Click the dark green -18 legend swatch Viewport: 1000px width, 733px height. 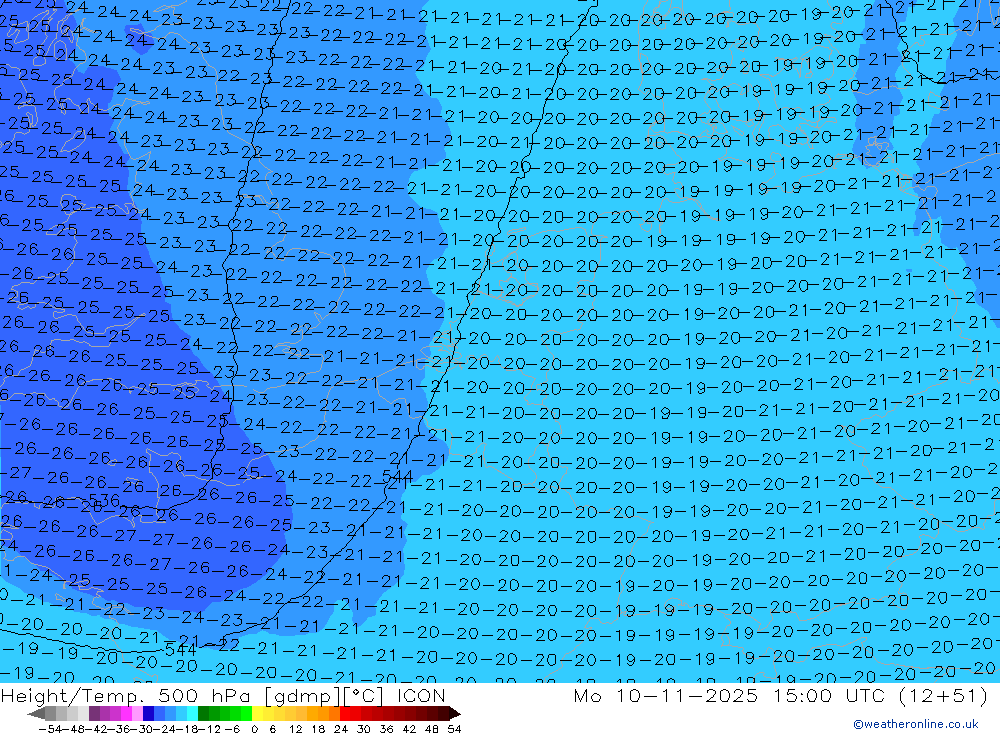tap(203, 714)
